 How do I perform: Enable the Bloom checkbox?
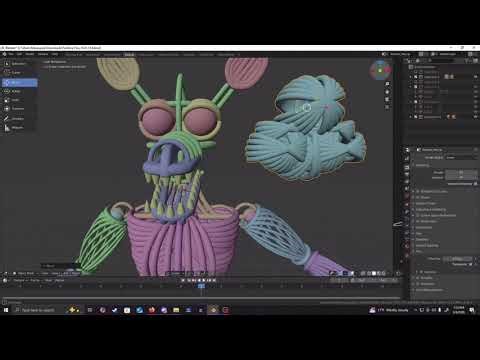pos(417,197)
